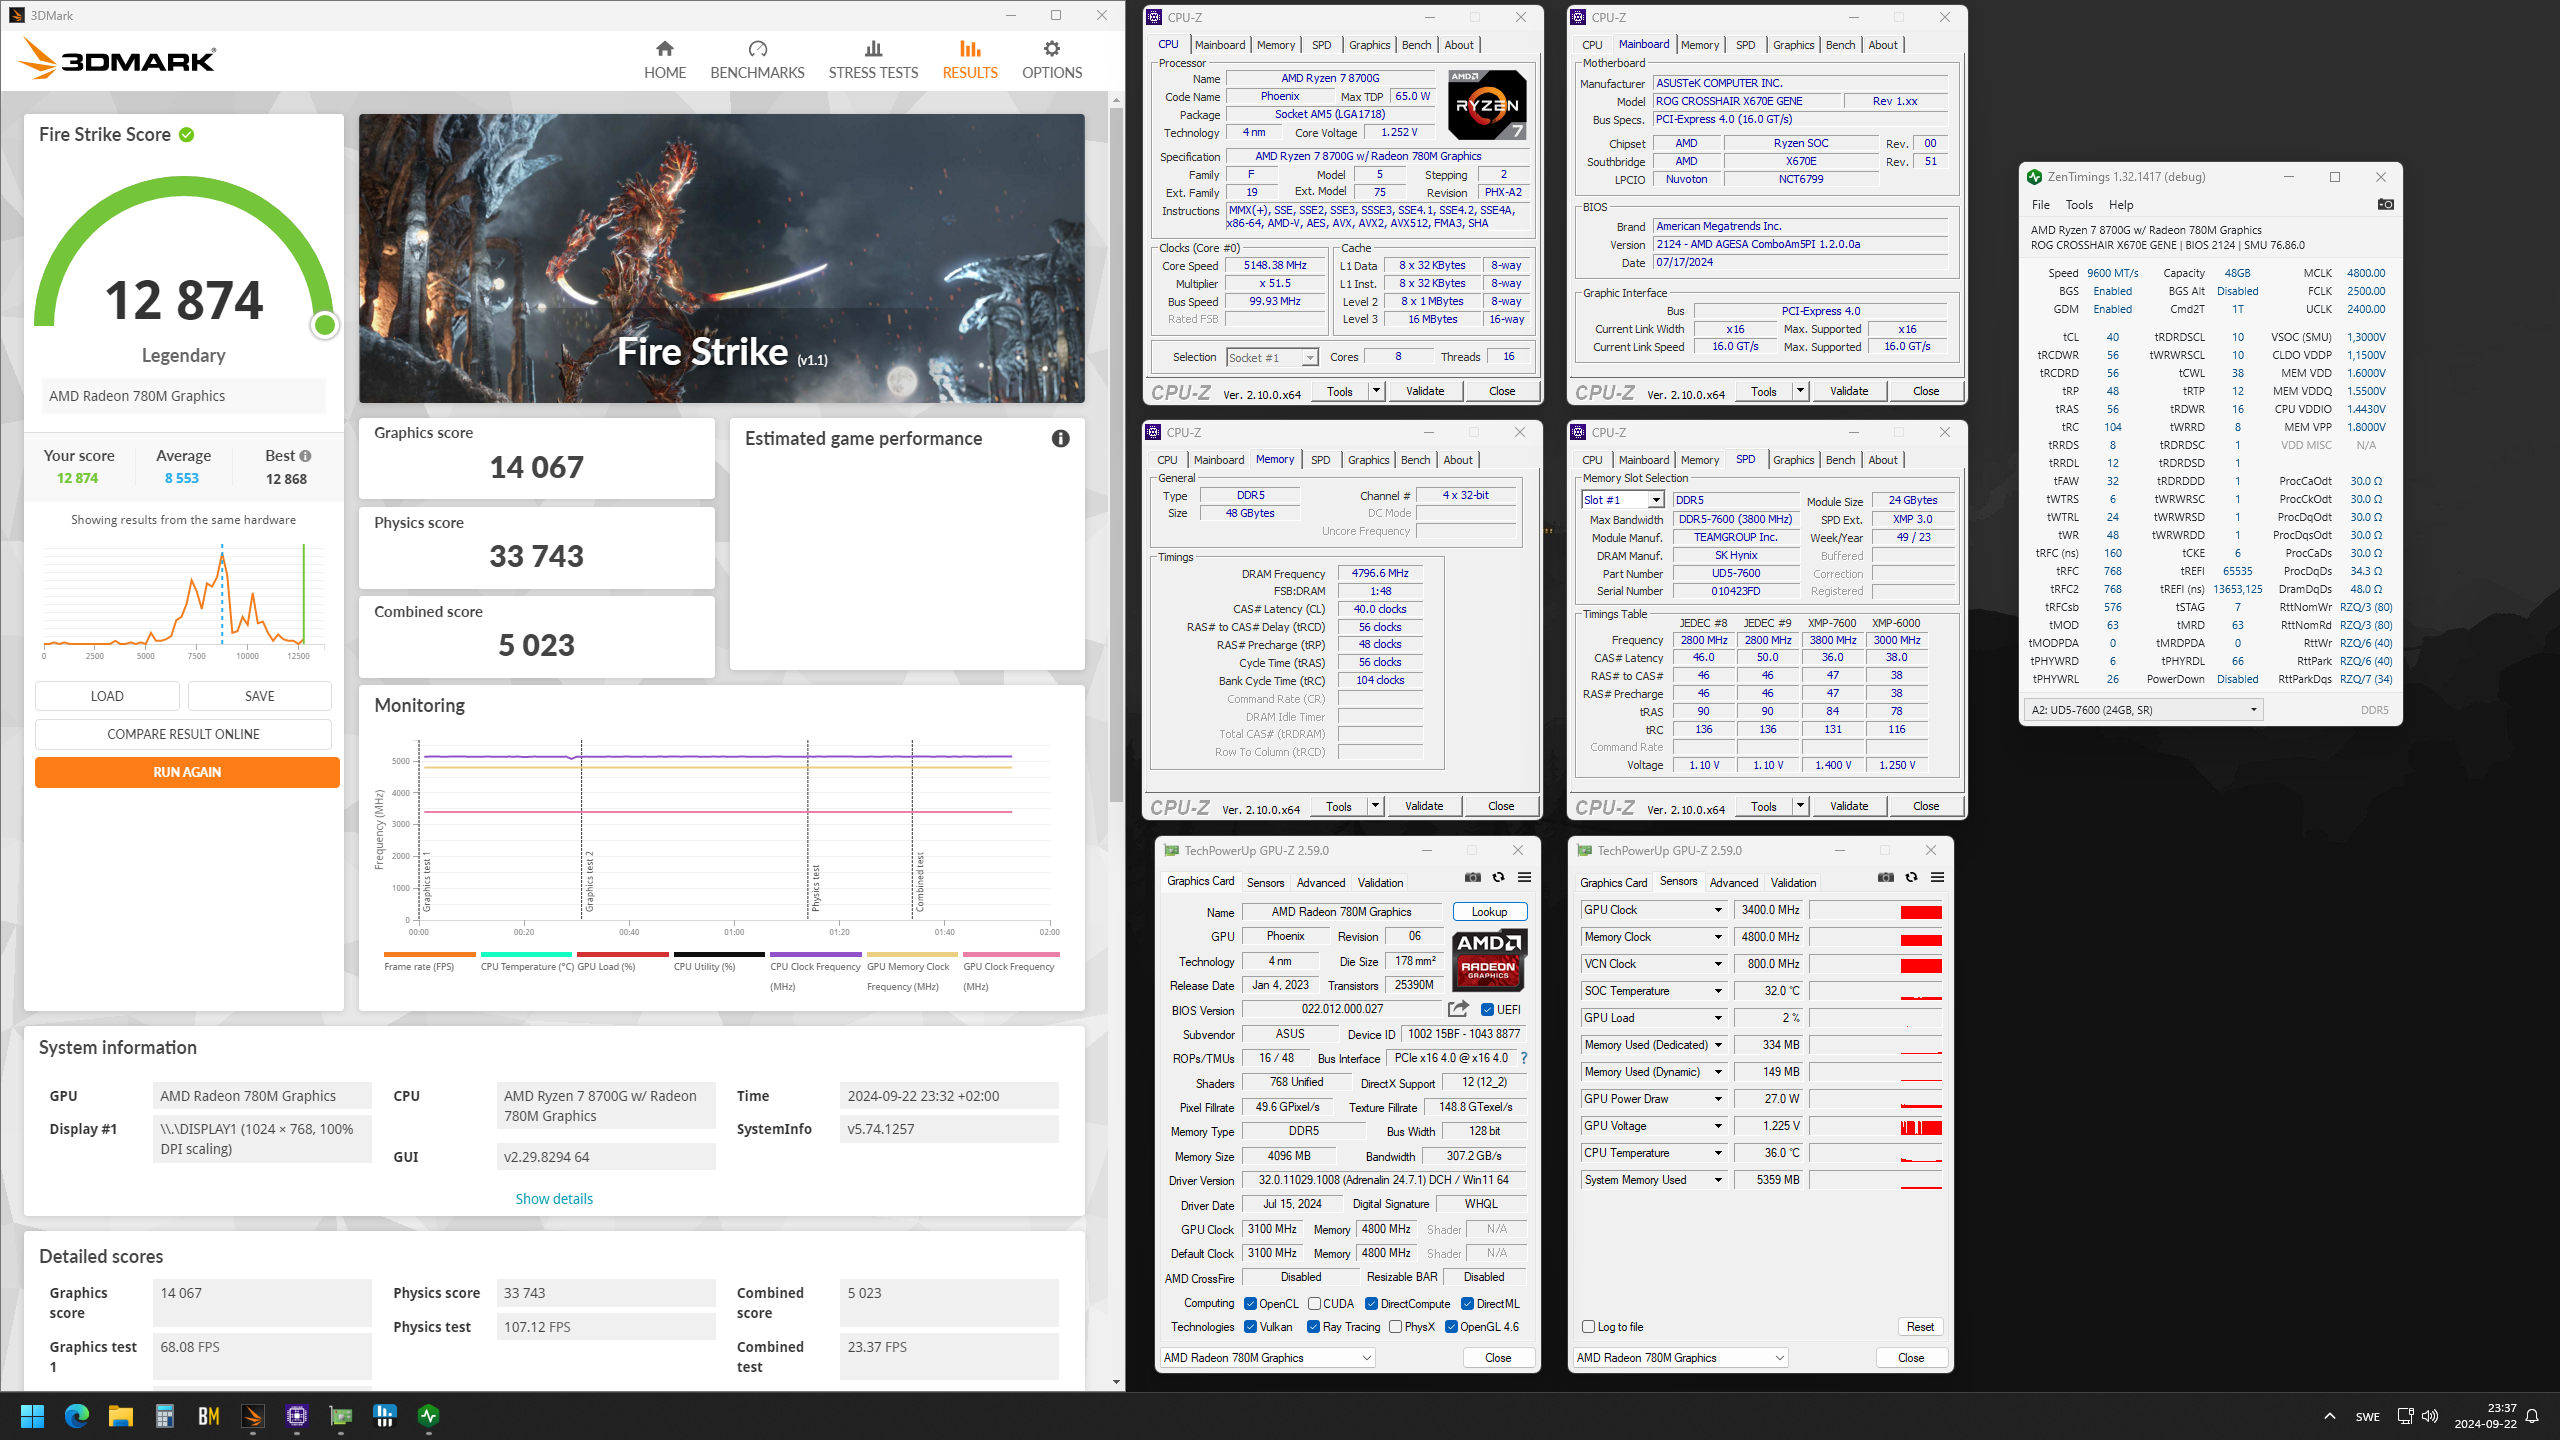This screenshot has width=2560, height=1440.
Task: Open the BENCHMARKS section in 3DMark
Action: click(x=757, y=60)
